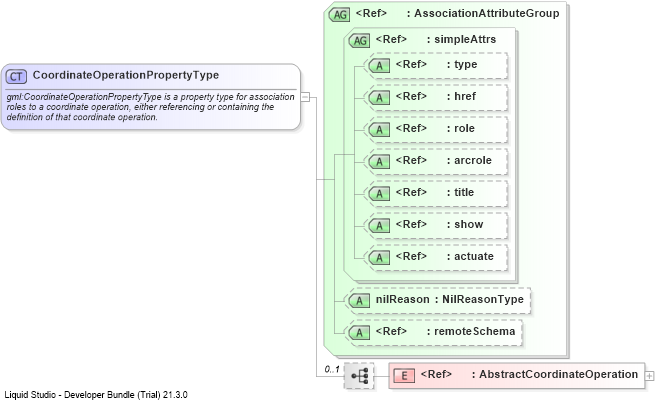Click the CT icon of CoordinateOperationPropertyType
655x400 pixels.
pyautogui.click(x=16, y=76)
